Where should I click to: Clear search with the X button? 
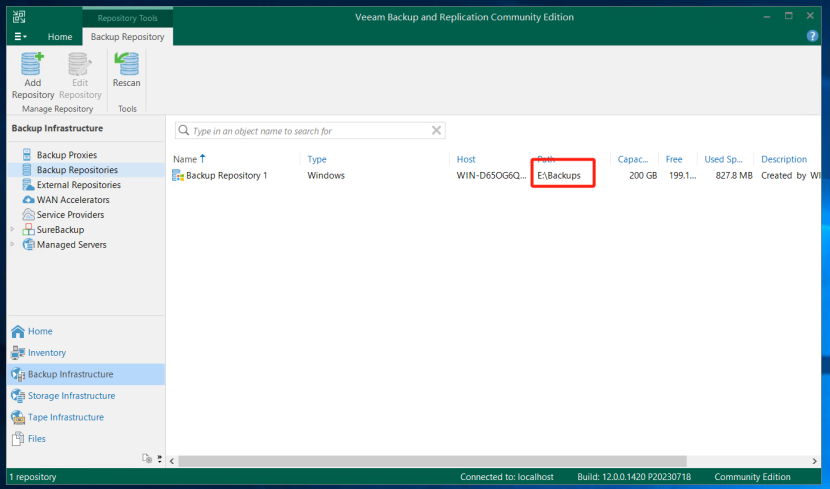coord(436,130)
